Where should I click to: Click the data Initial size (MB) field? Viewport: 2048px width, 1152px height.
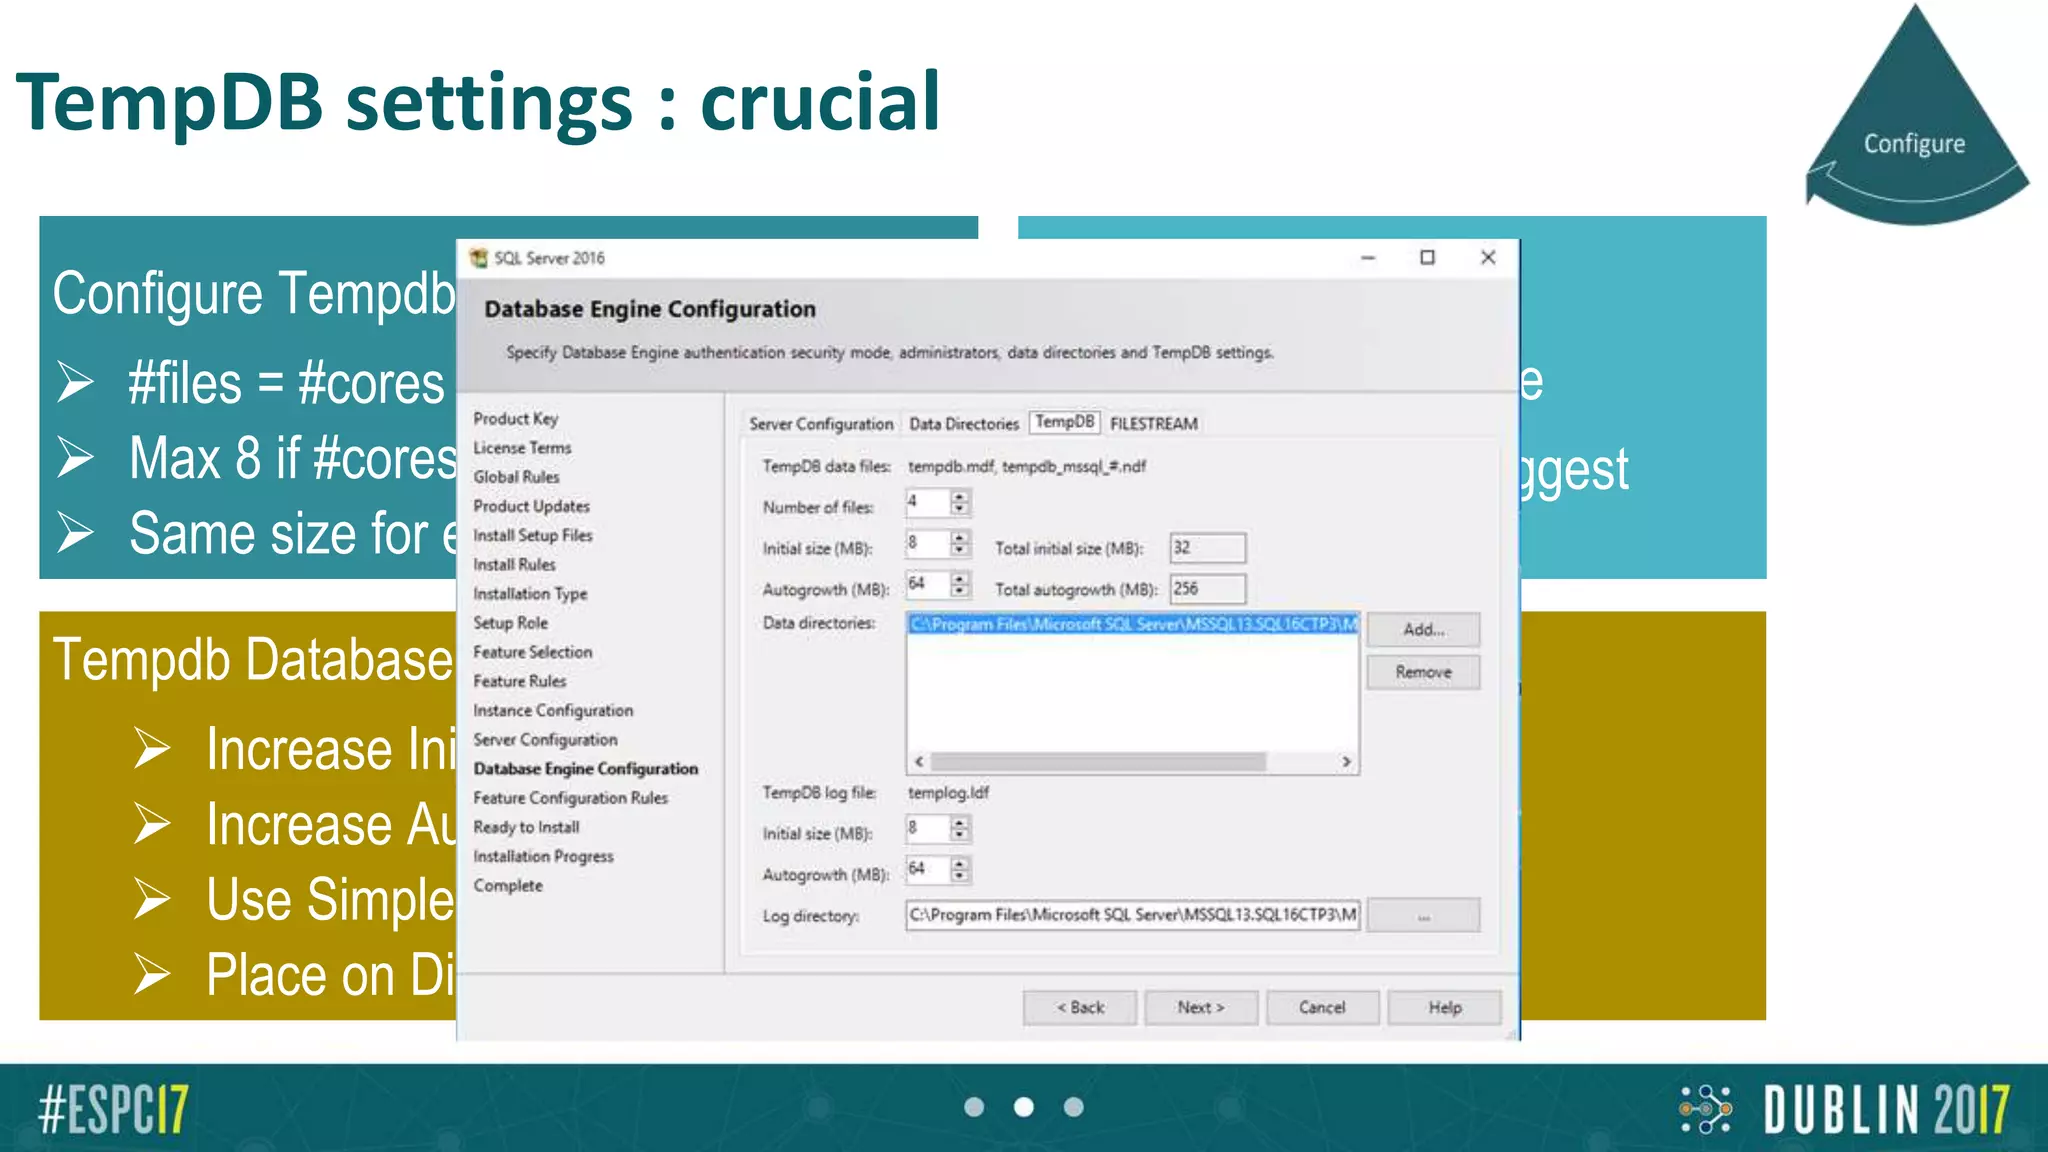[927, 543]
